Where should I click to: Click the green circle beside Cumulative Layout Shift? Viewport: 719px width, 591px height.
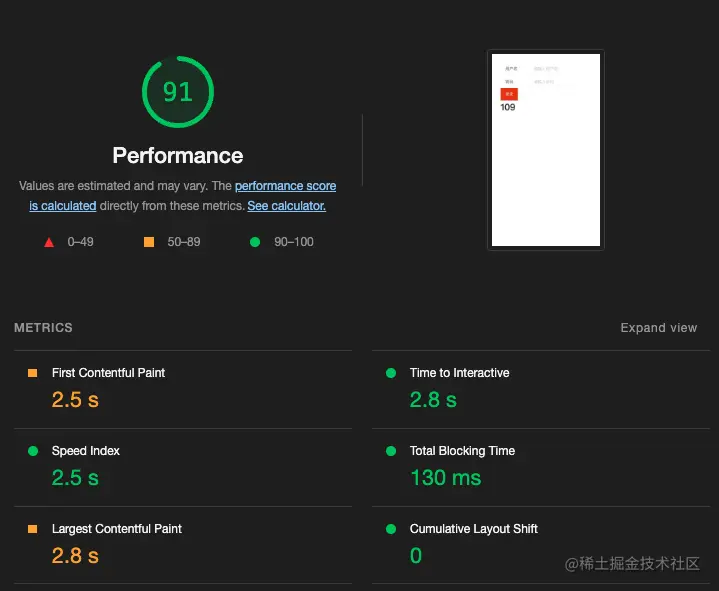tap(391, 529)
